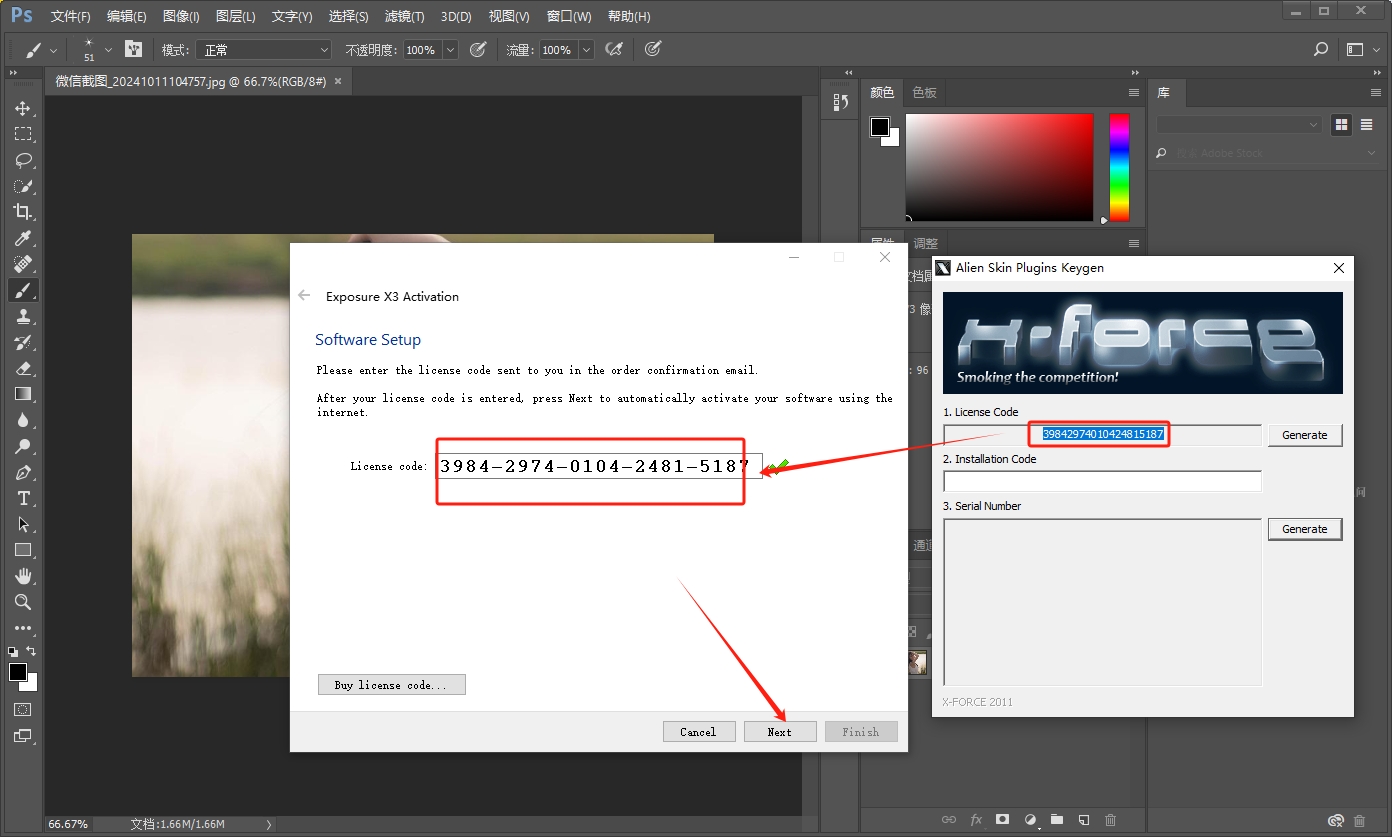The image size is (1392, 837).
Task: Select the Hand tool
Action: point(22,576)
